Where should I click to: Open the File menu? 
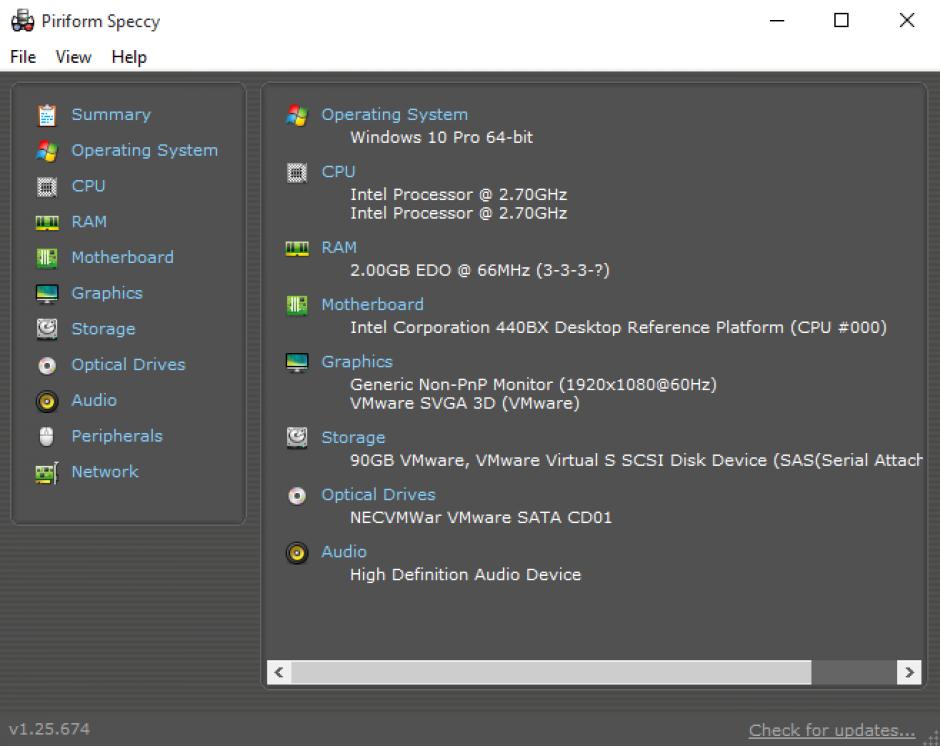tap(23, 57)
